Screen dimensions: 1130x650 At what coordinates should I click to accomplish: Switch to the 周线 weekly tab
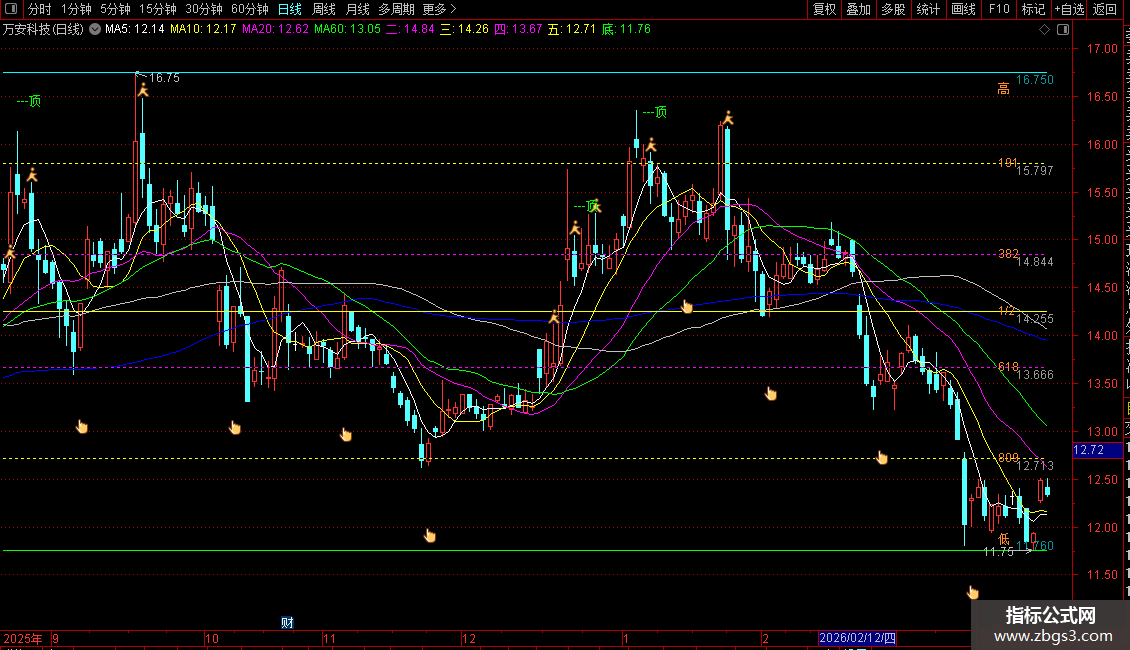324,9
